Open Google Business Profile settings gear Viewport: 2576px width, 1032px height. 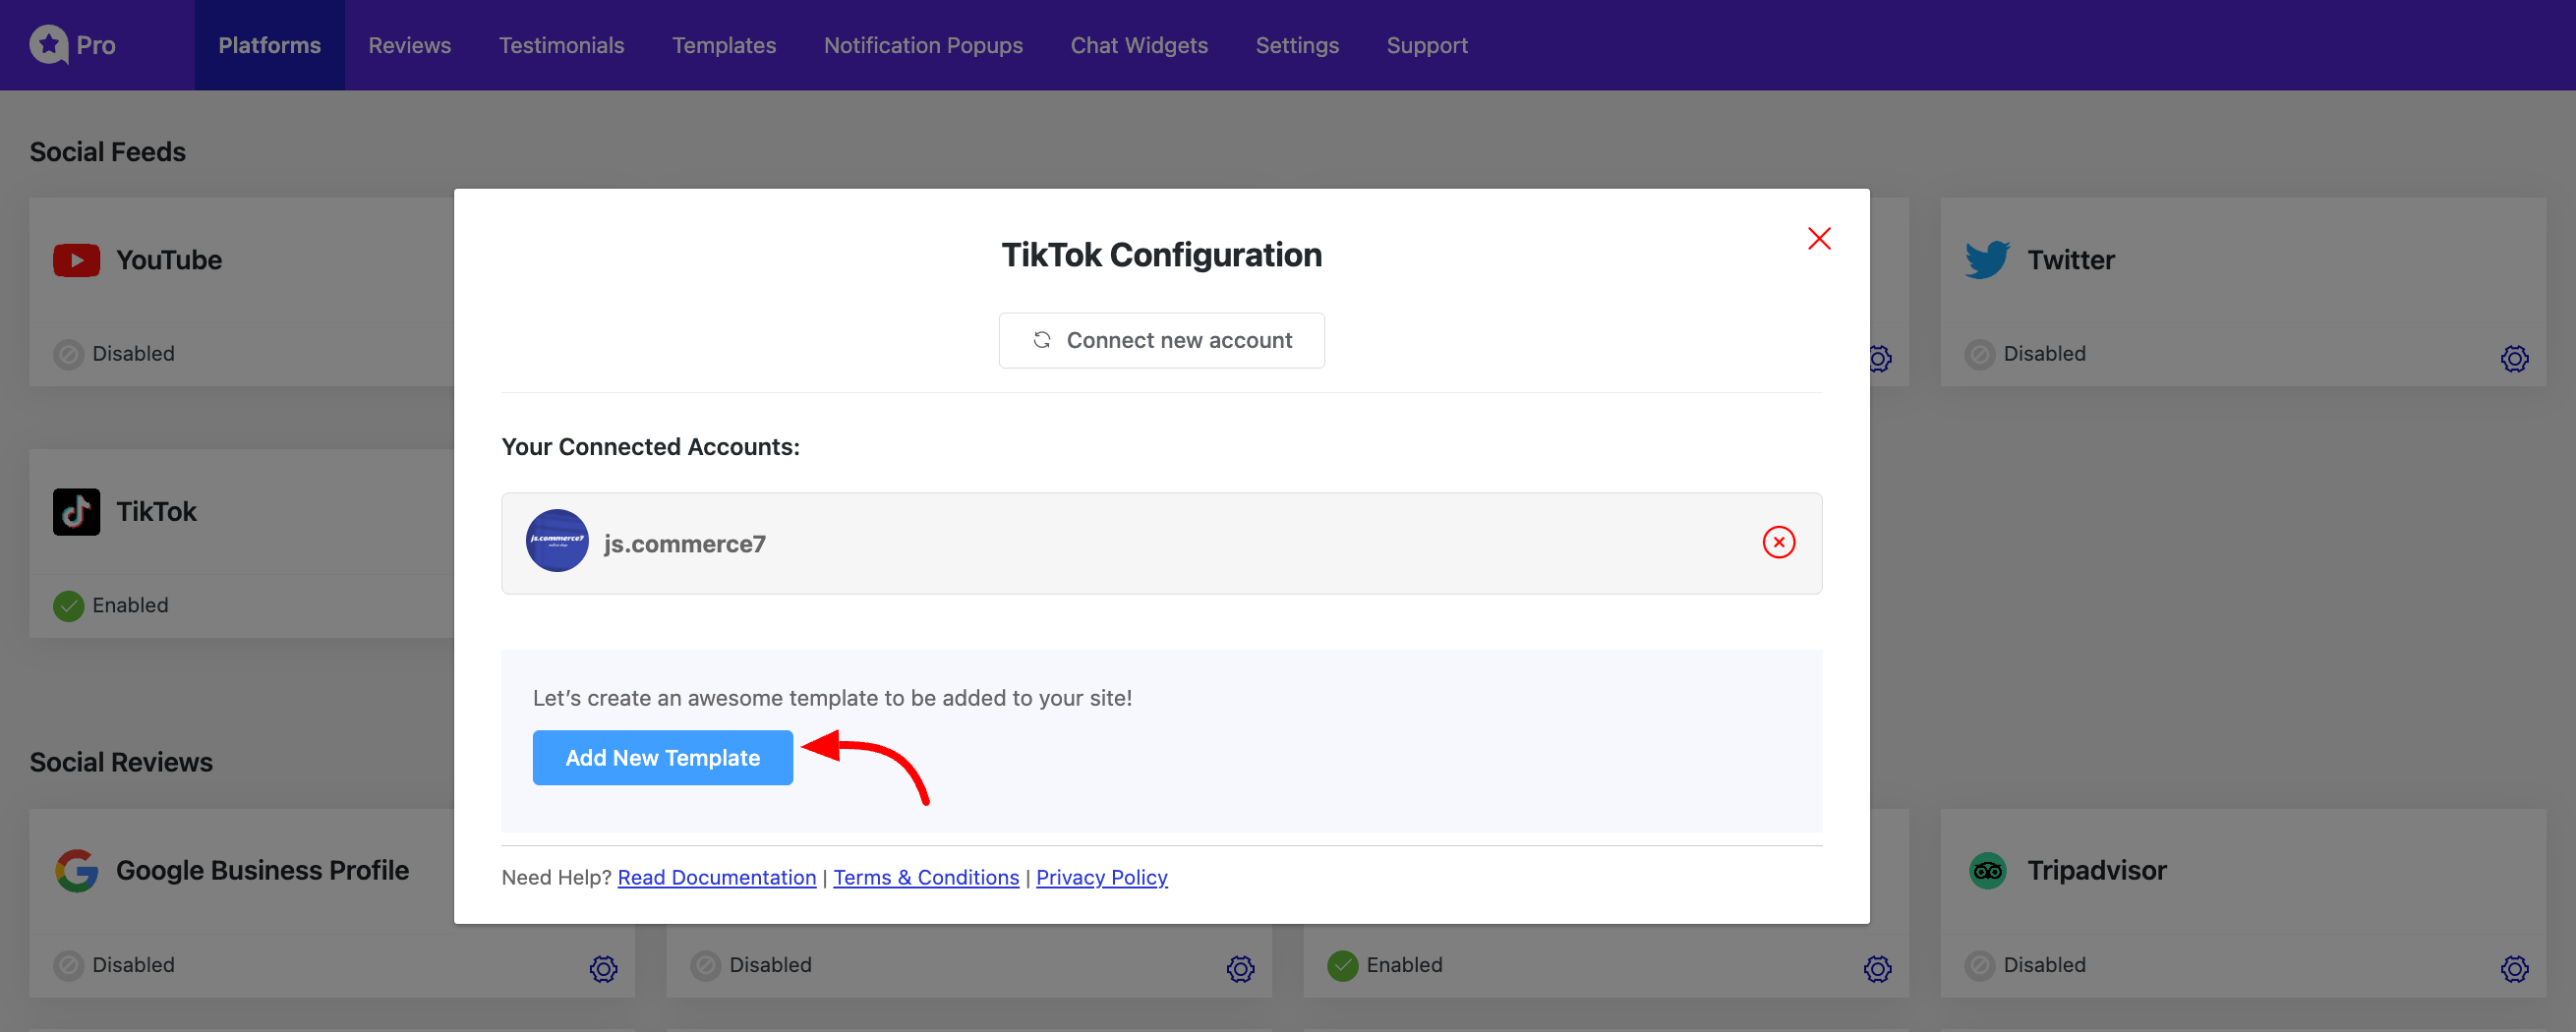point(603,968)
